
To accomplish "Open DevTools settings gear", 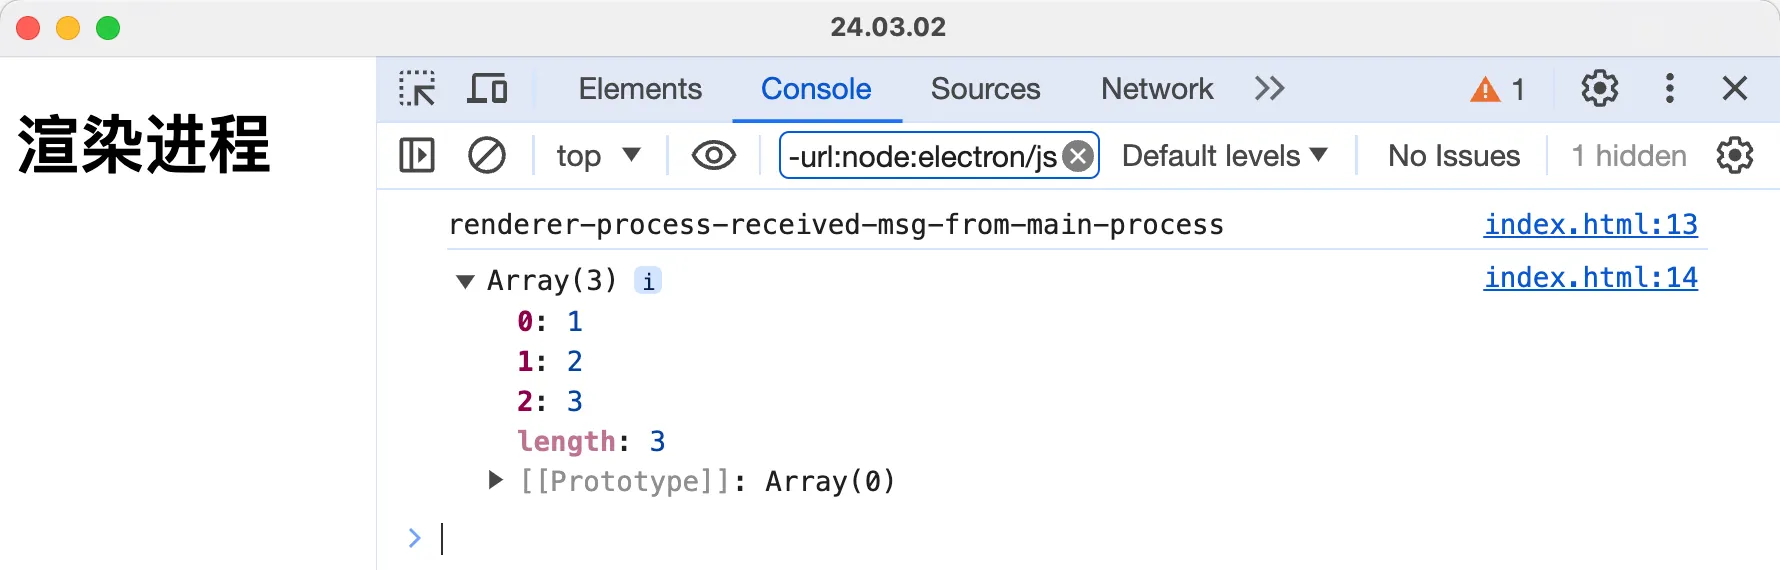I will (1599, 89).
